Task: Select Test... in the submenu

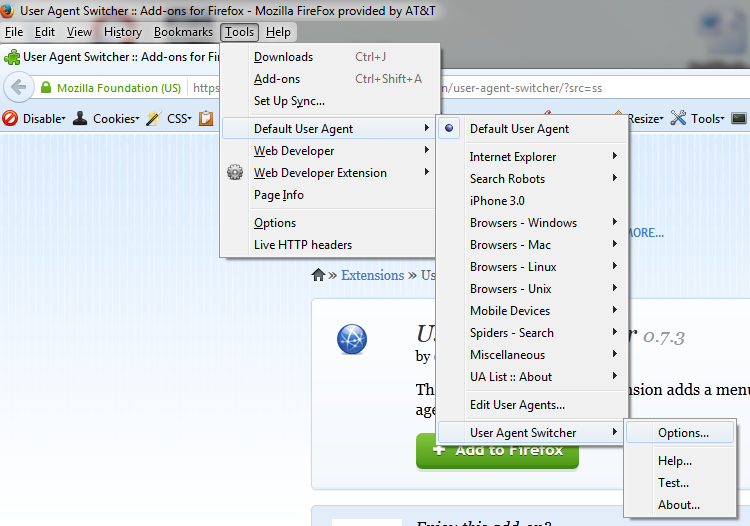Action: click(x=680, y=482)
